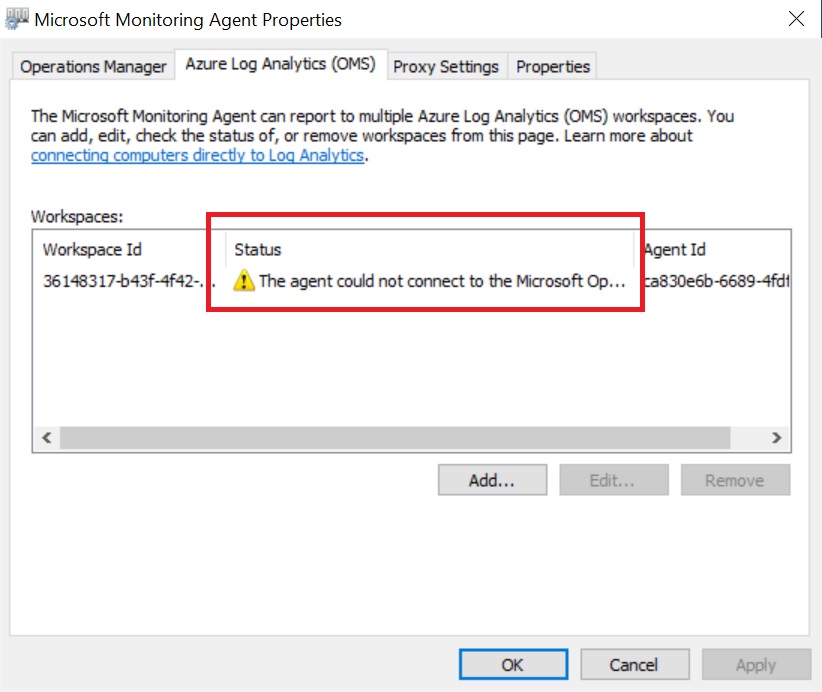Click the Apply button
The height and width of the screenshot is (692, 822).
(756, 664)
